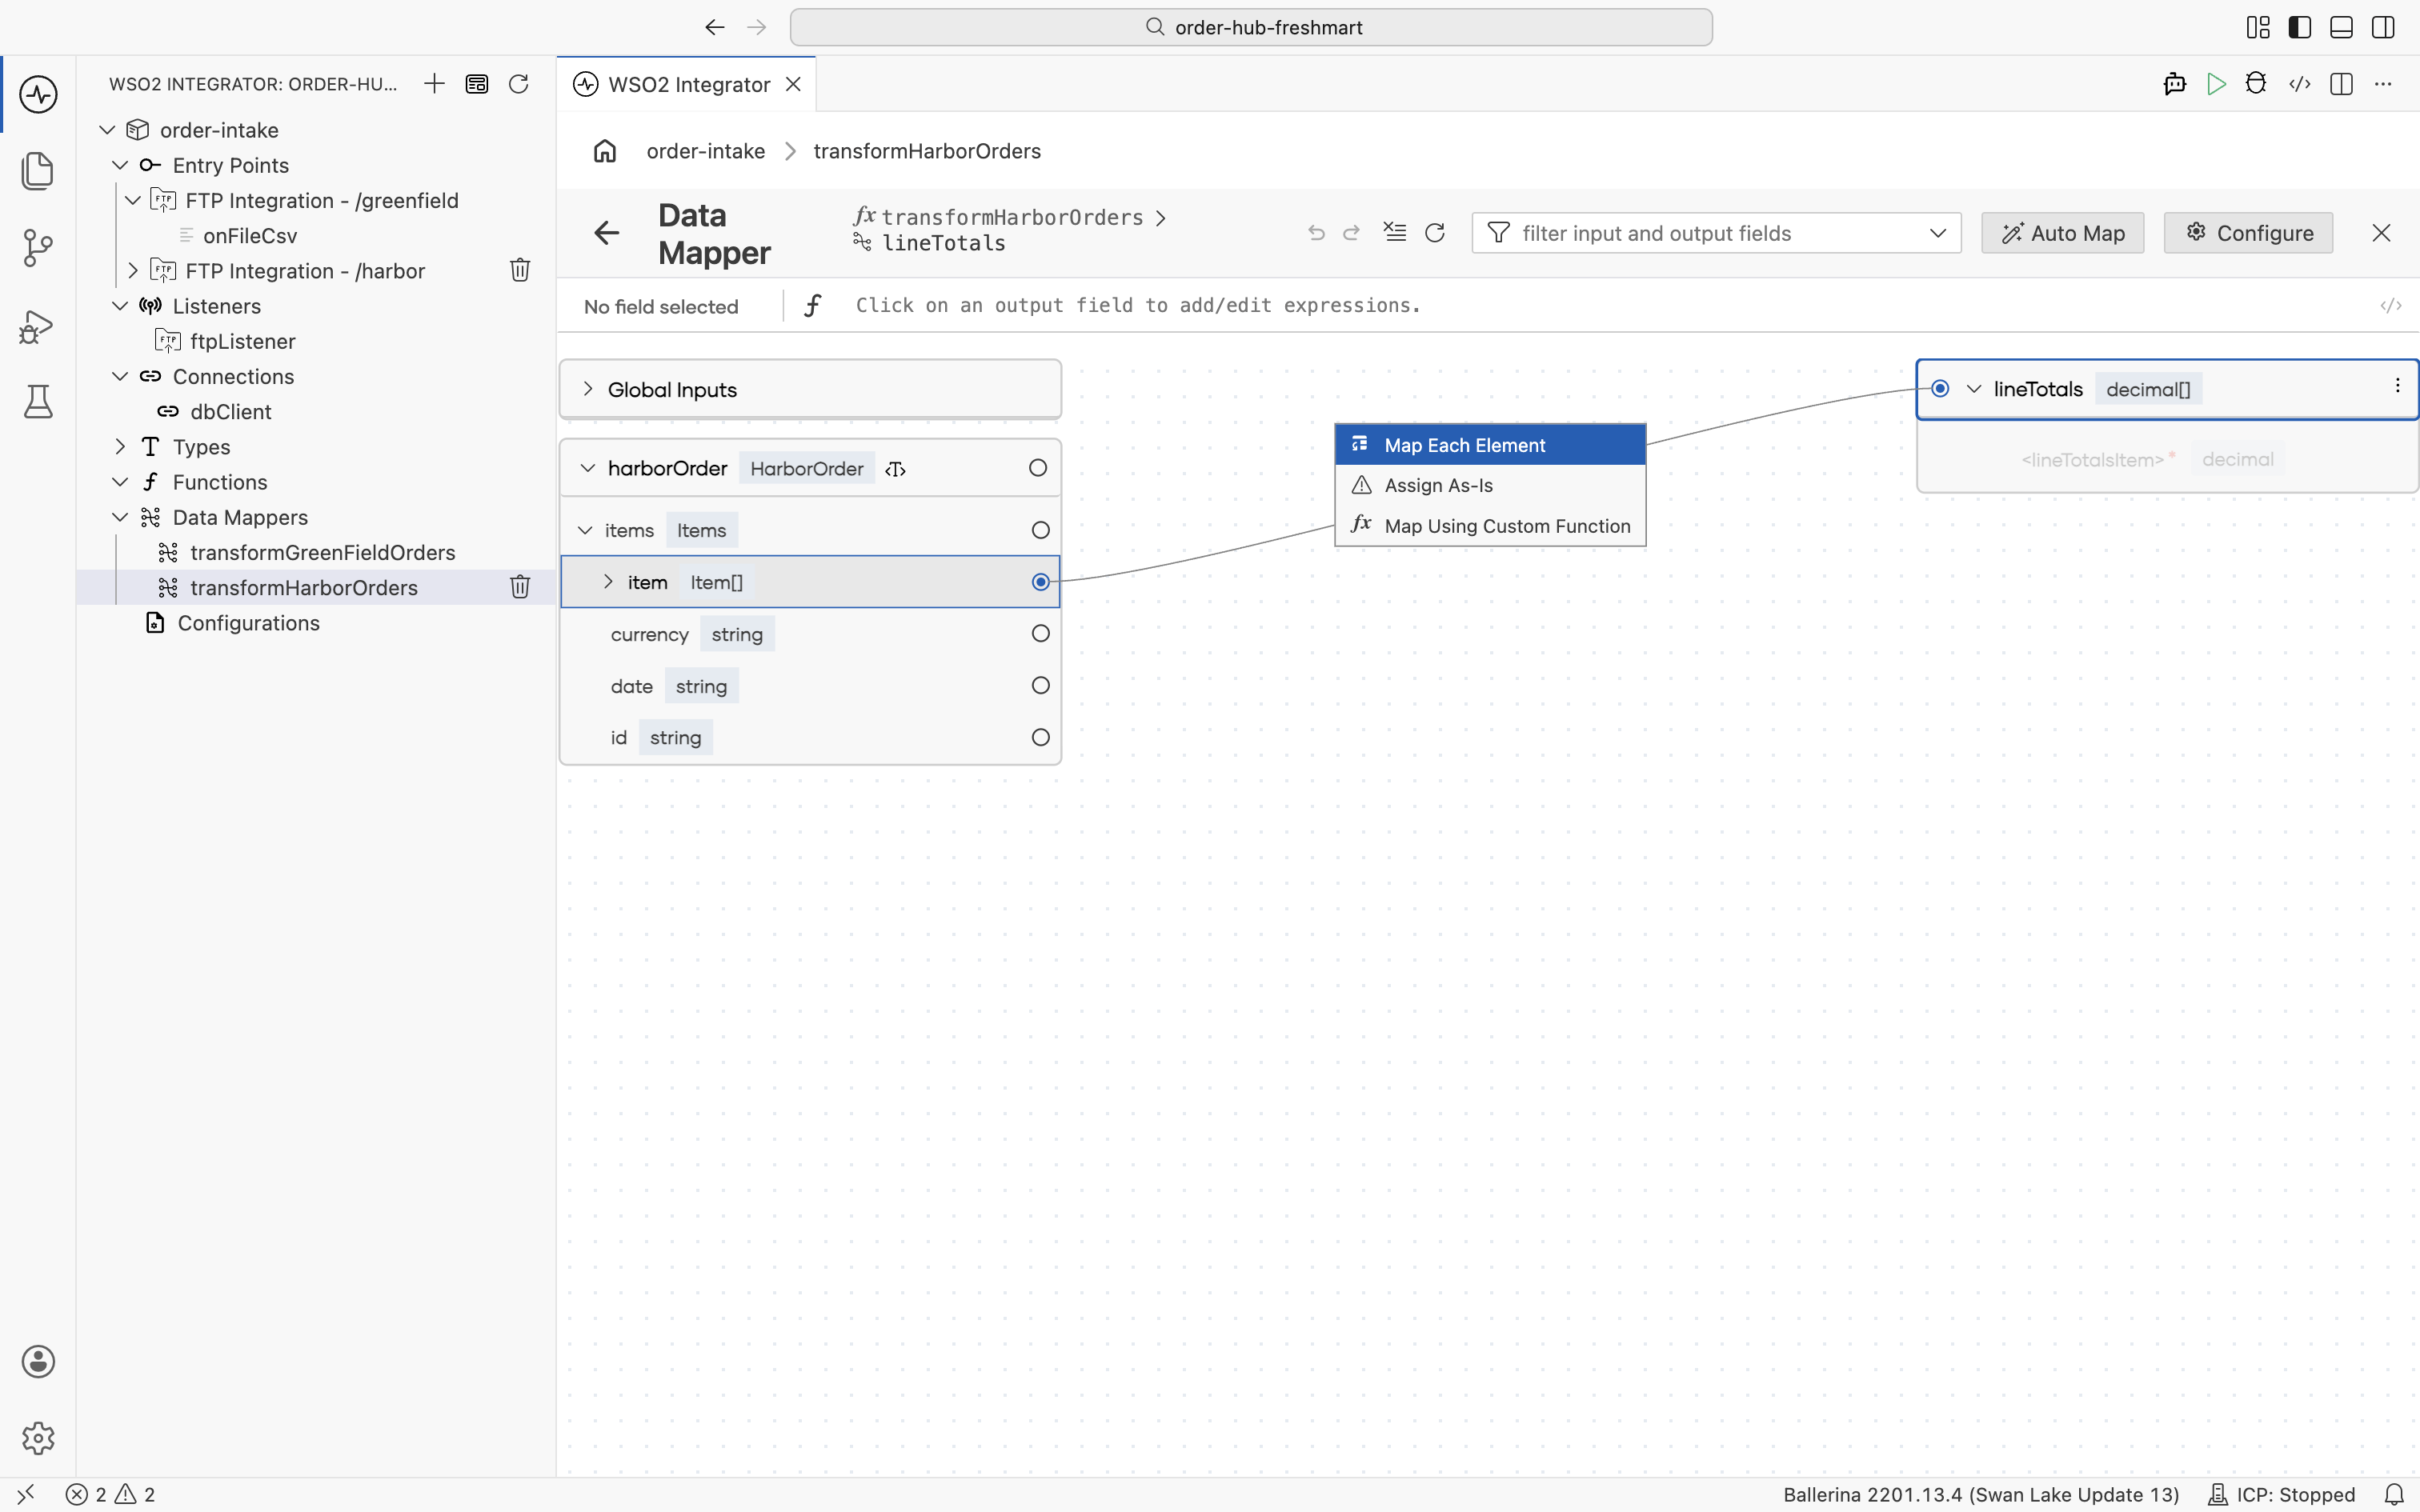Screen dimensions: 2420x1512
Task: Expand item Item[] field
Action: coord(608,582)
